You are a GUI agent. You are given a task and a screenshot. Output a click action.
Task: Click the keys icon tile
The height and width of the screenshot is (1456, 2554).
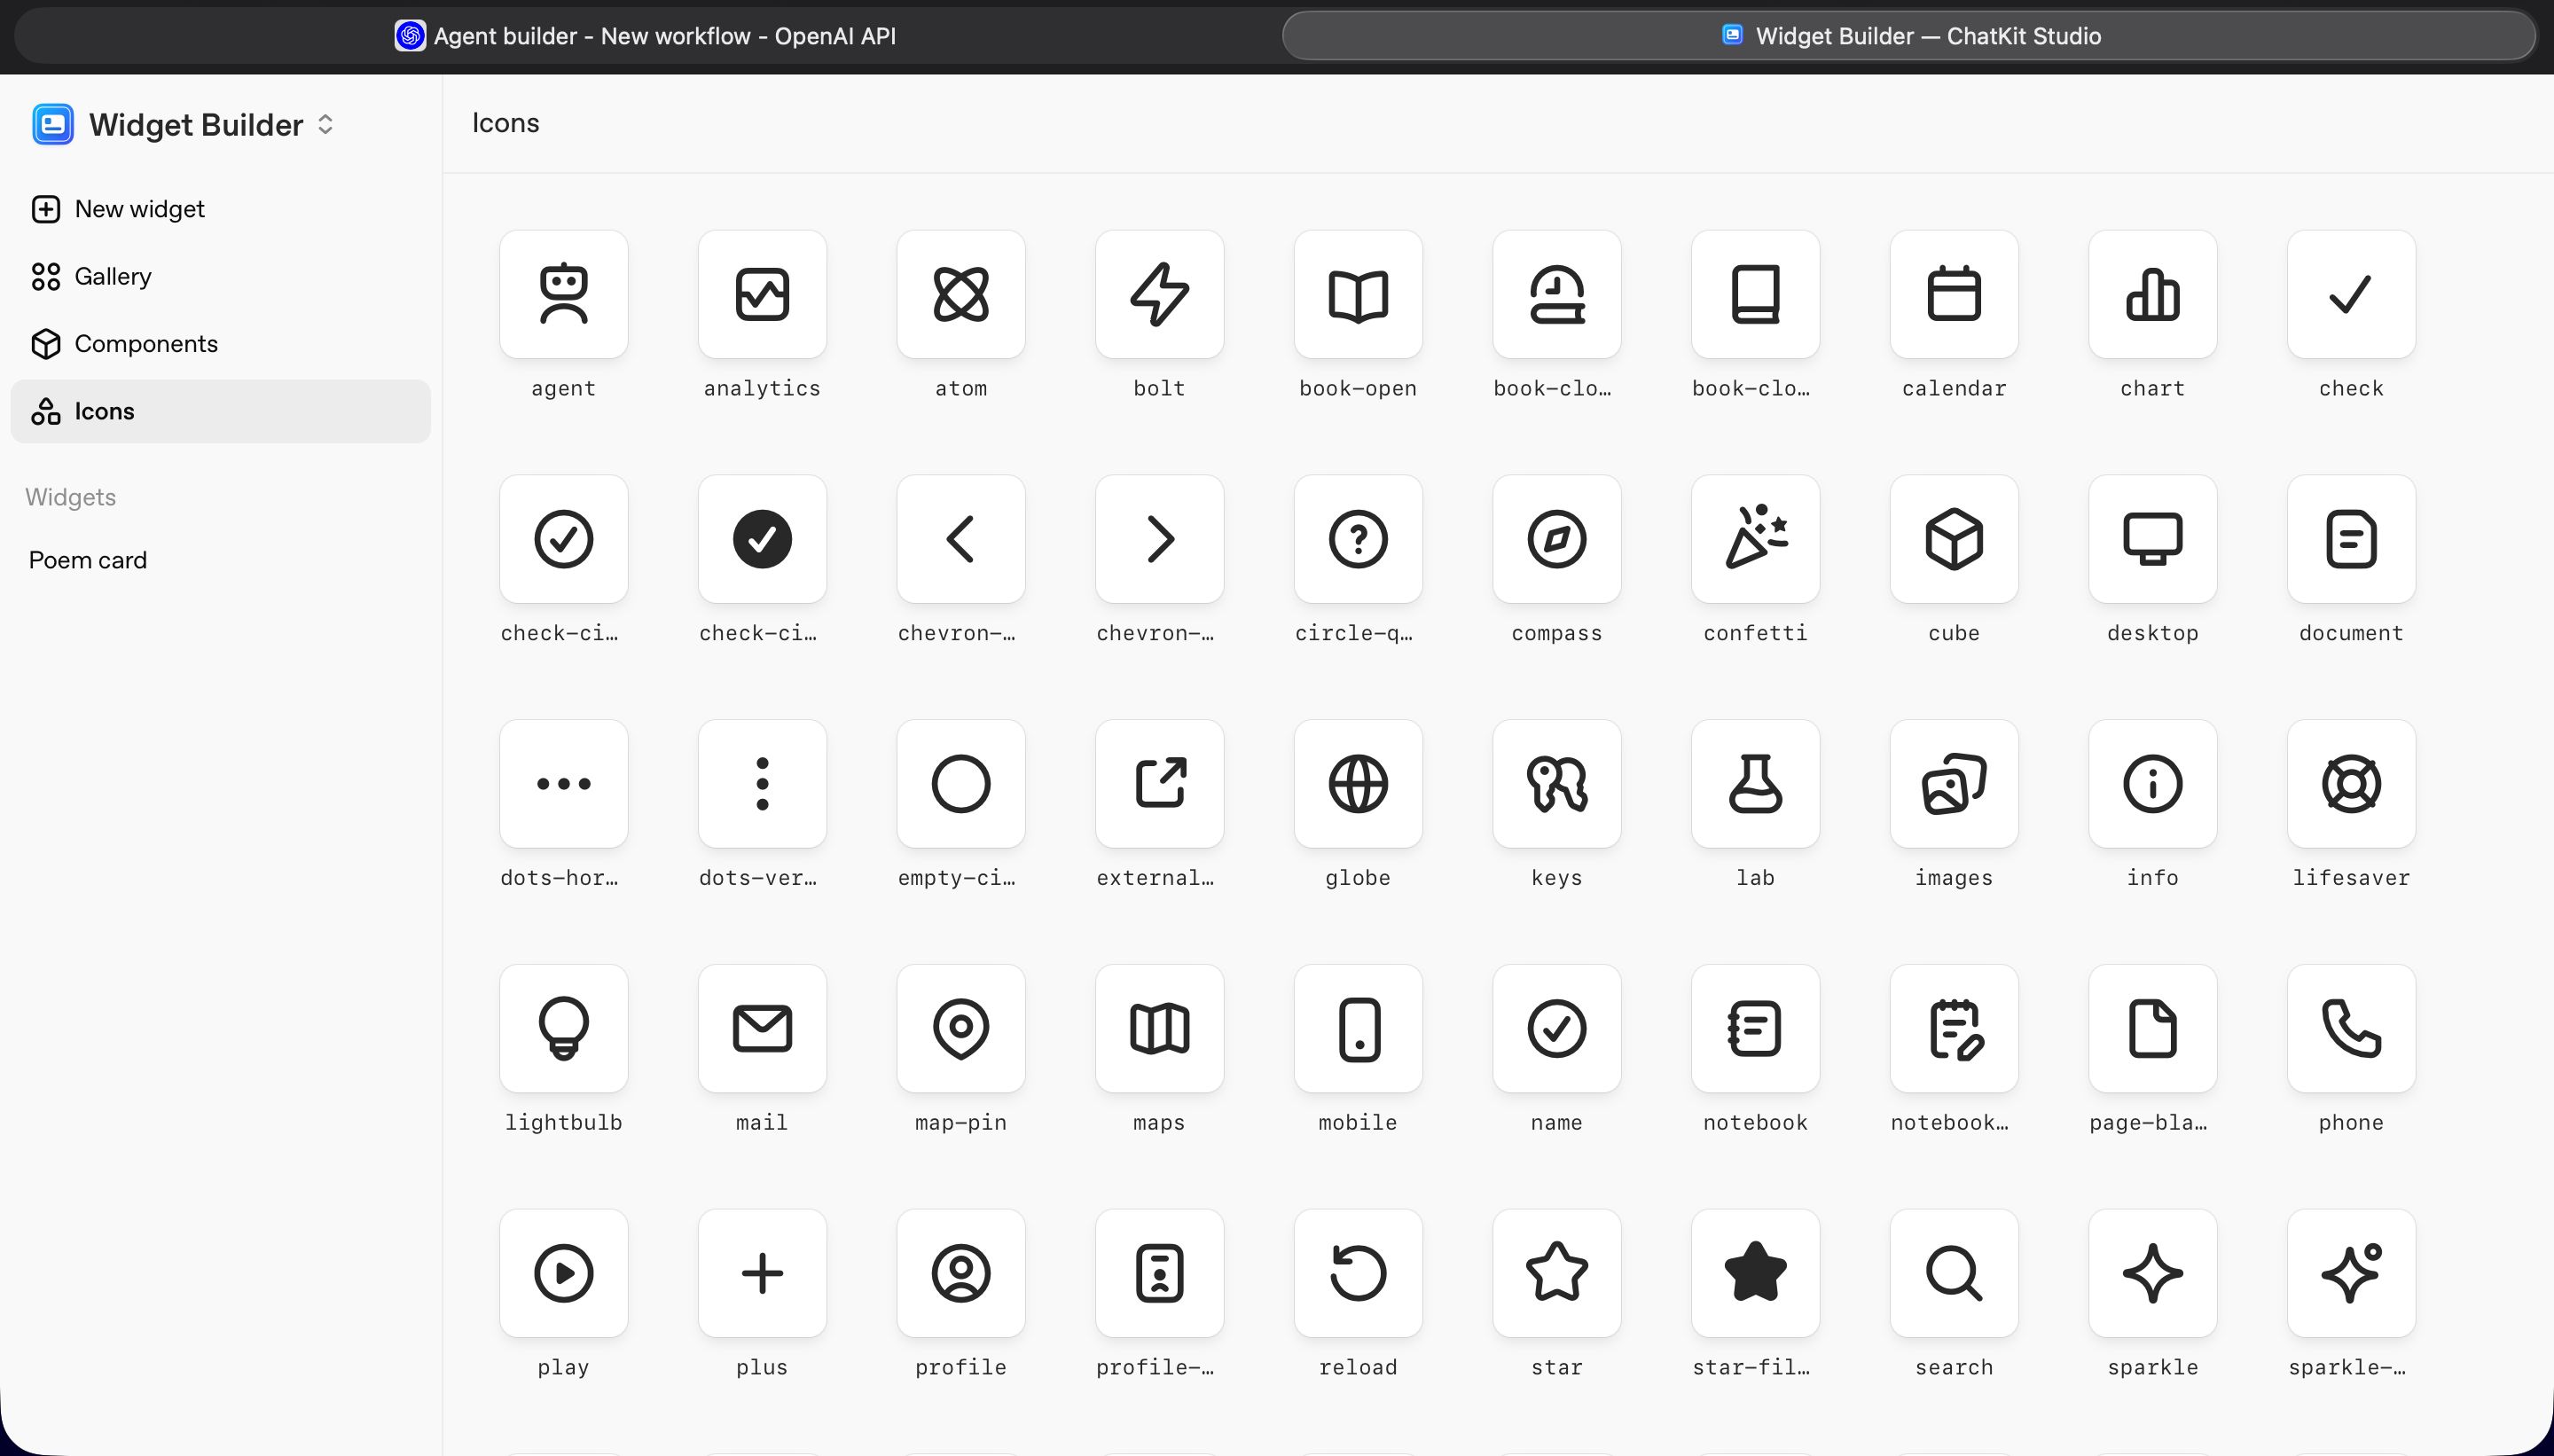(x=1556, y=783)
